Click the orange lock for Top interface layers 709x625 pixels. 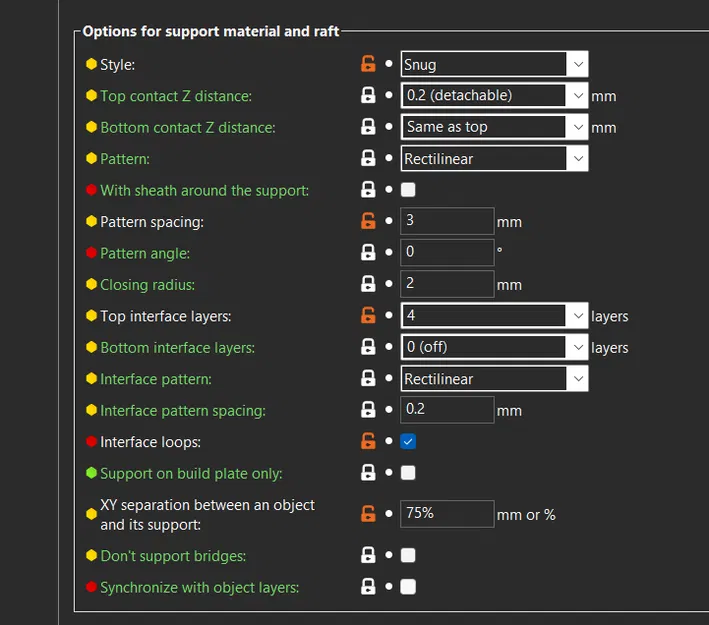[368, 316]
